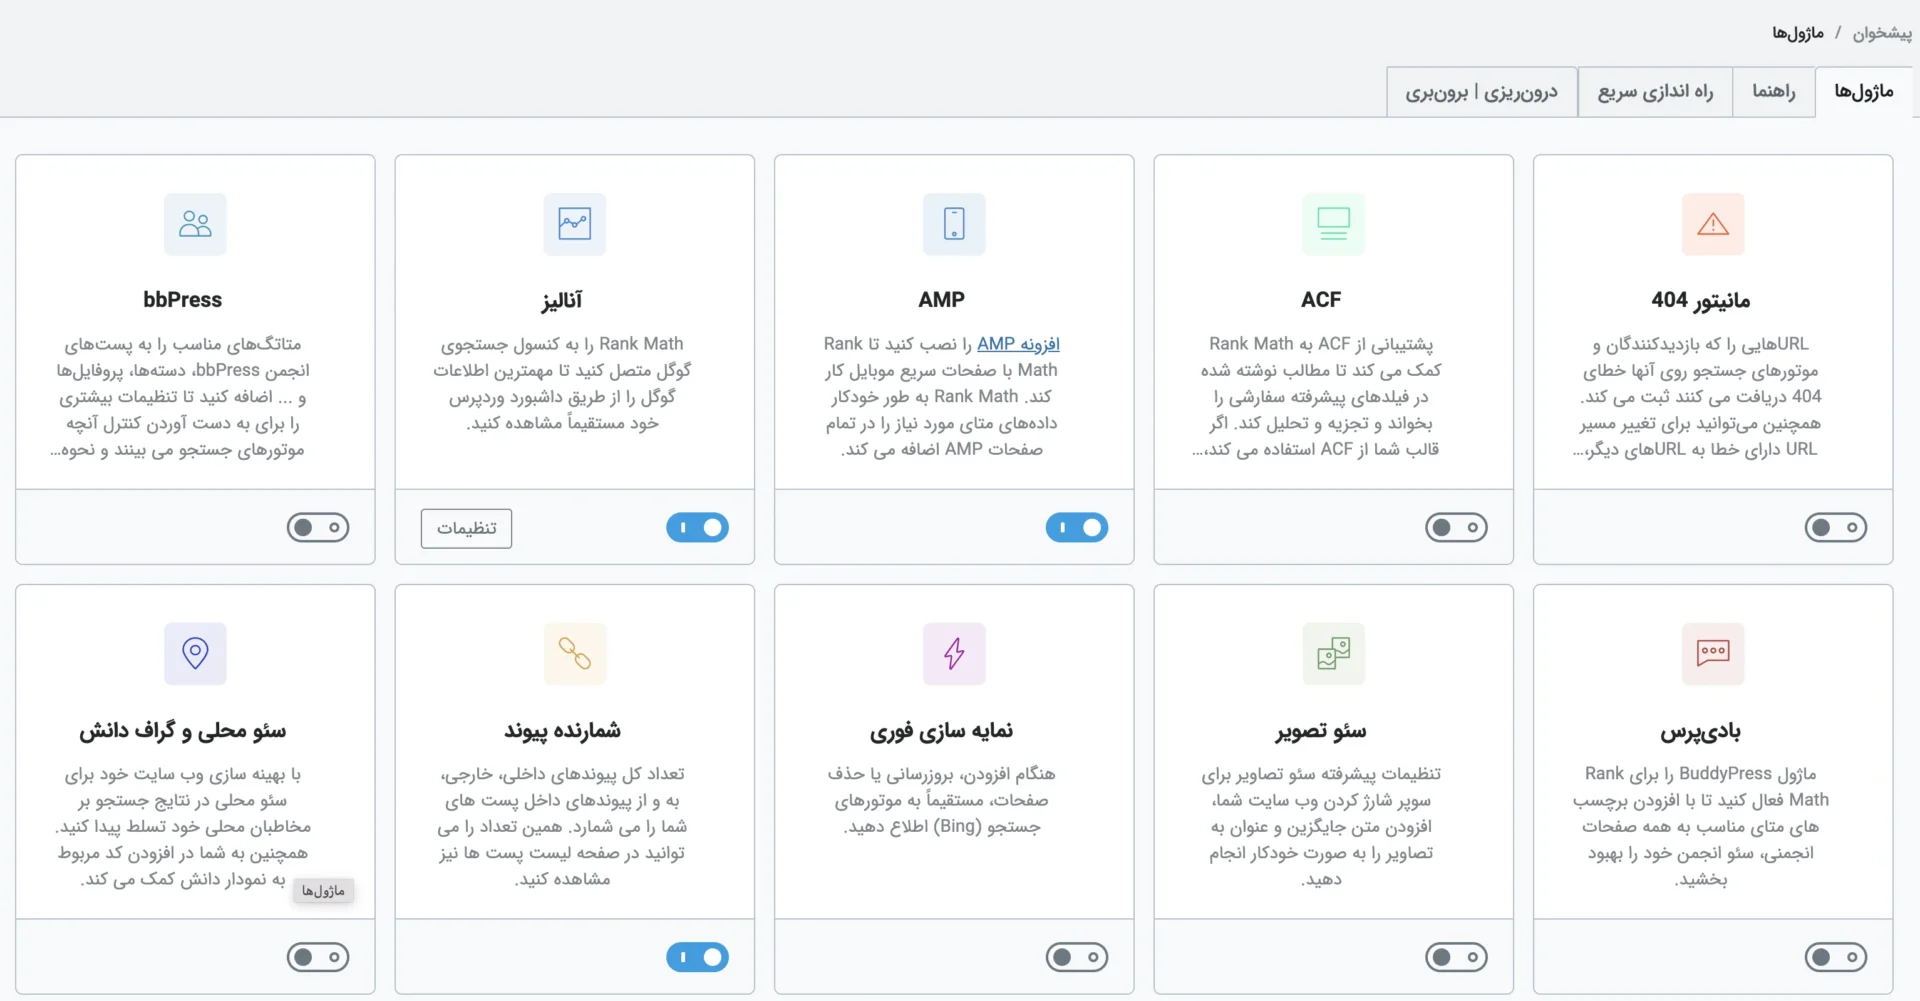Screen dimensions: 1920x1001
Task: Enable the مانیتور 404 module toggle
Action: tap(1836, 527)
